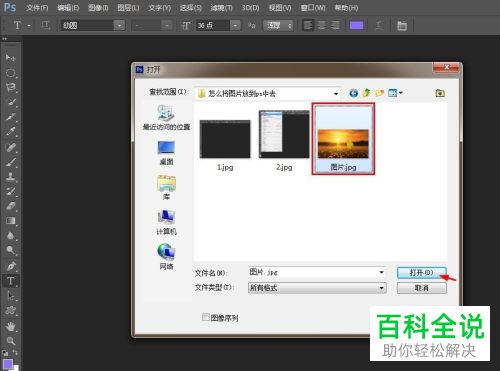Screen dimensions: 500x371
Task: Select the Eyedropper tool
Action: [x=10, y=131]
